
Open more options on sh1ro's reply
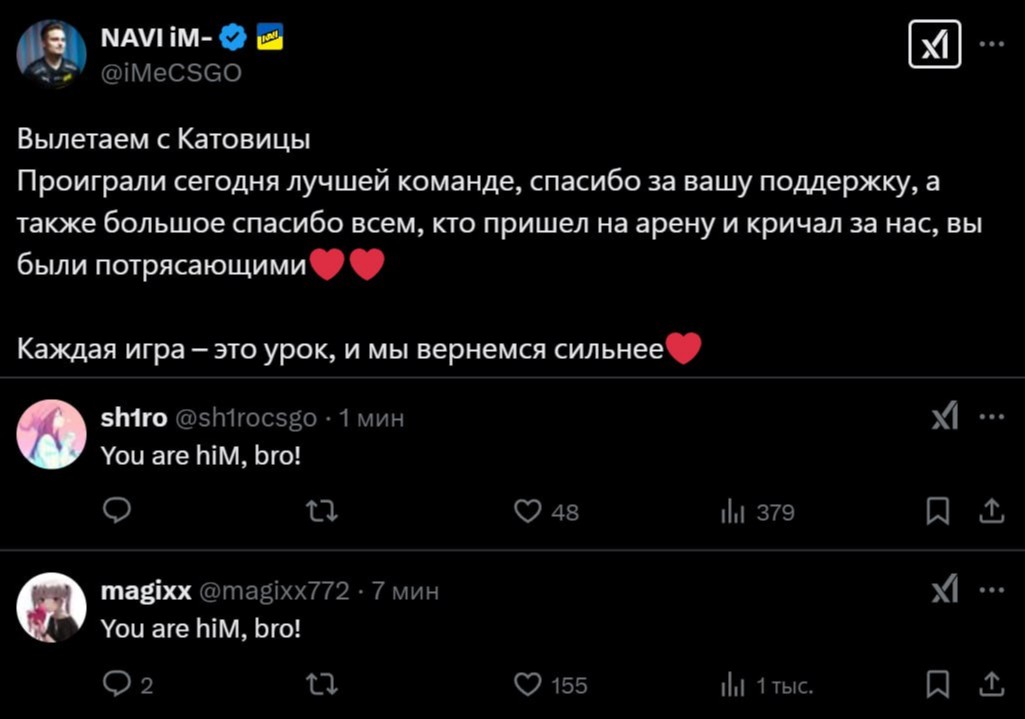tap(991, 416)
